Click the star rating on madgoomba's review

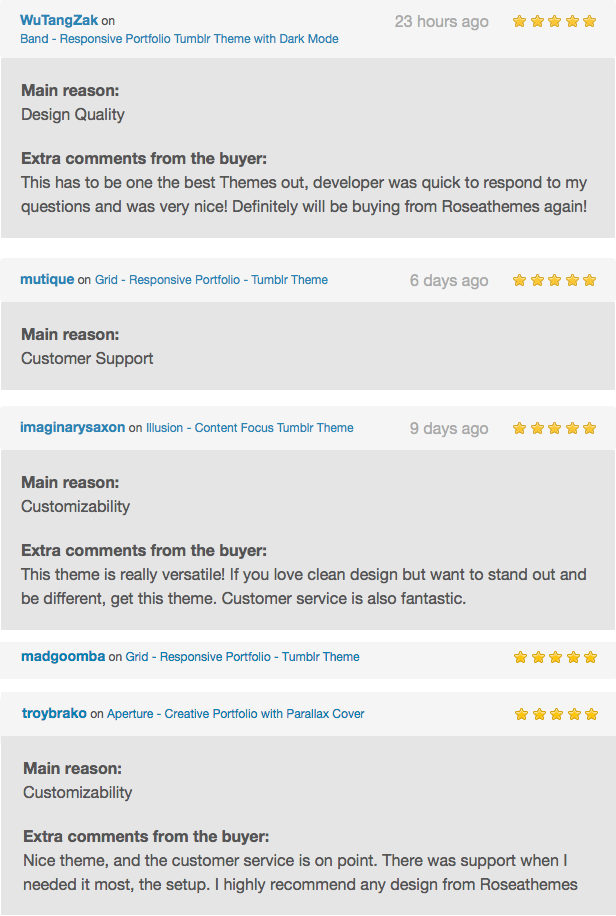click(555, 658)
